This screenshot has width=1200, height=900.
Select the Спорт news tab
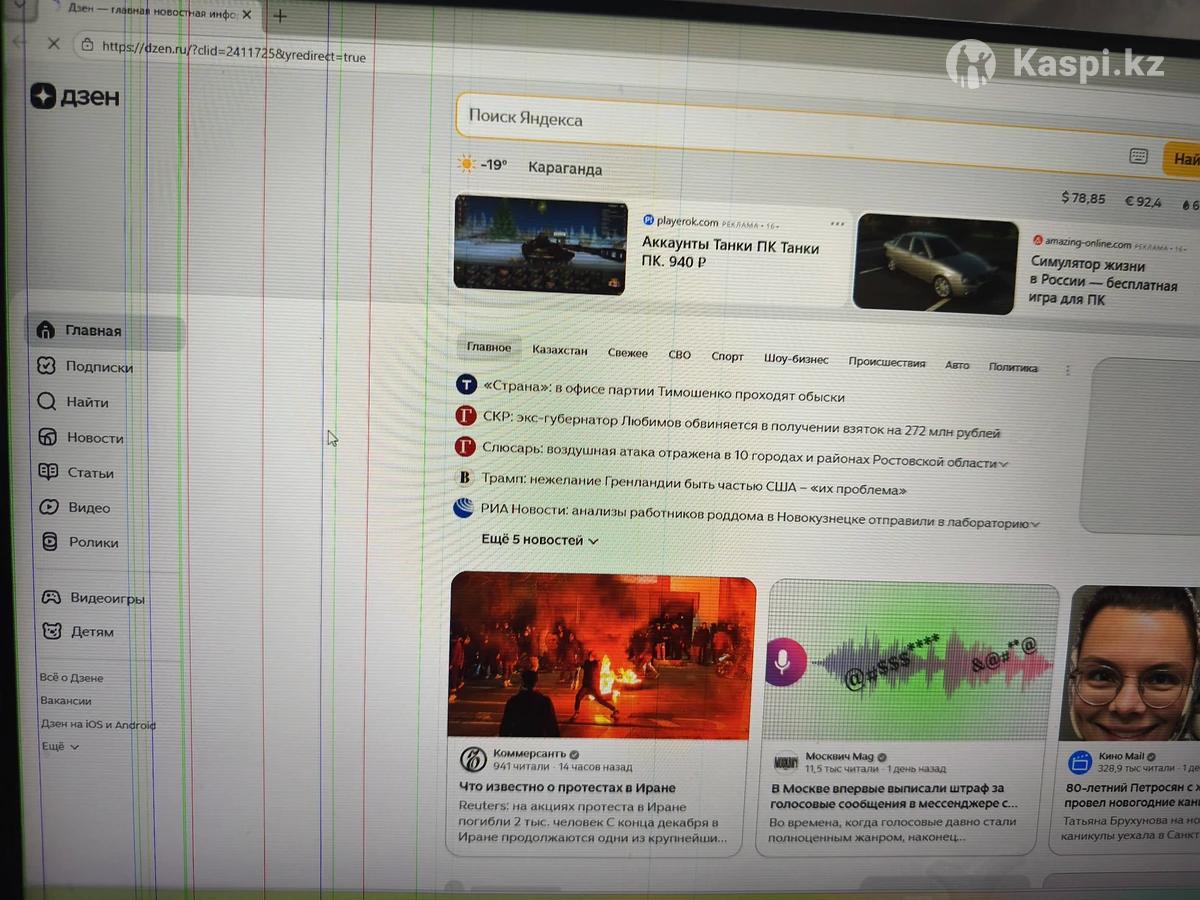[727, 357]
